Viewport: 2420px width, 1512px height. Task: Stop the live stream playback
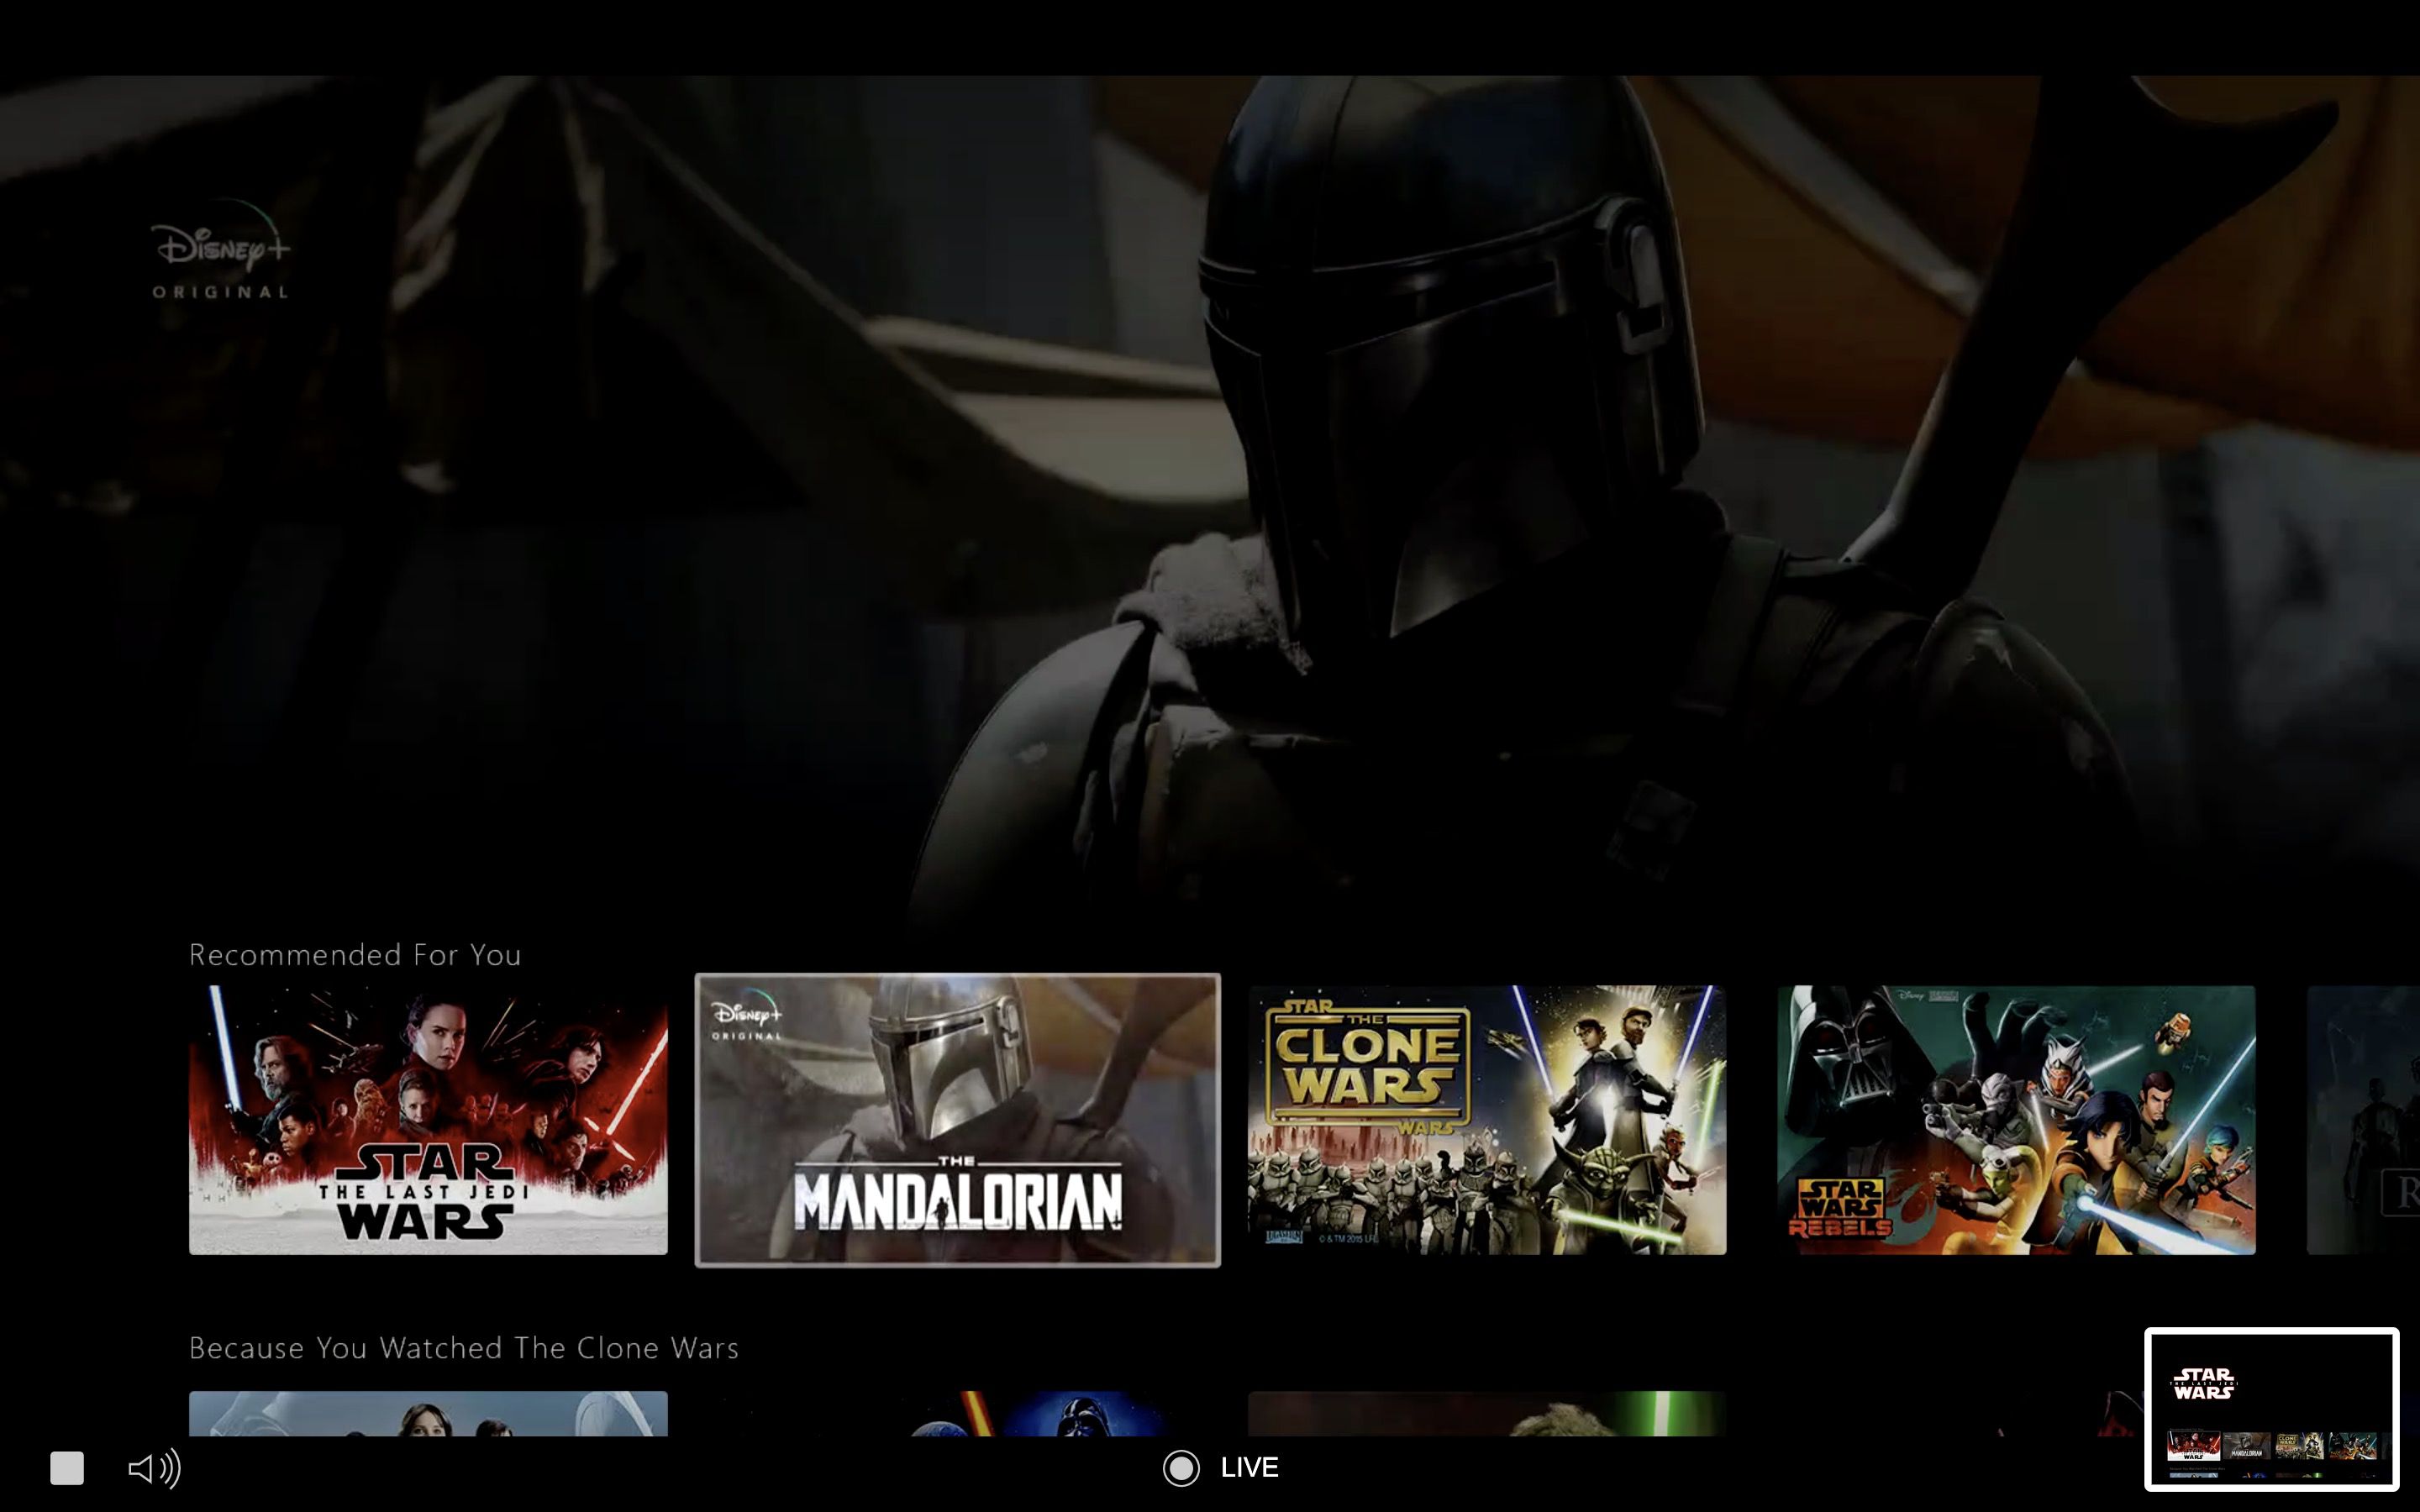(67, 1468)
